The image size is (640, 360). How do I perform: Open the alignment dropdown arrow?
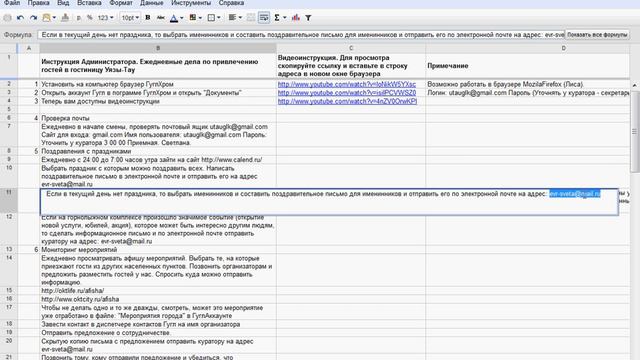(x=240, y=18)
